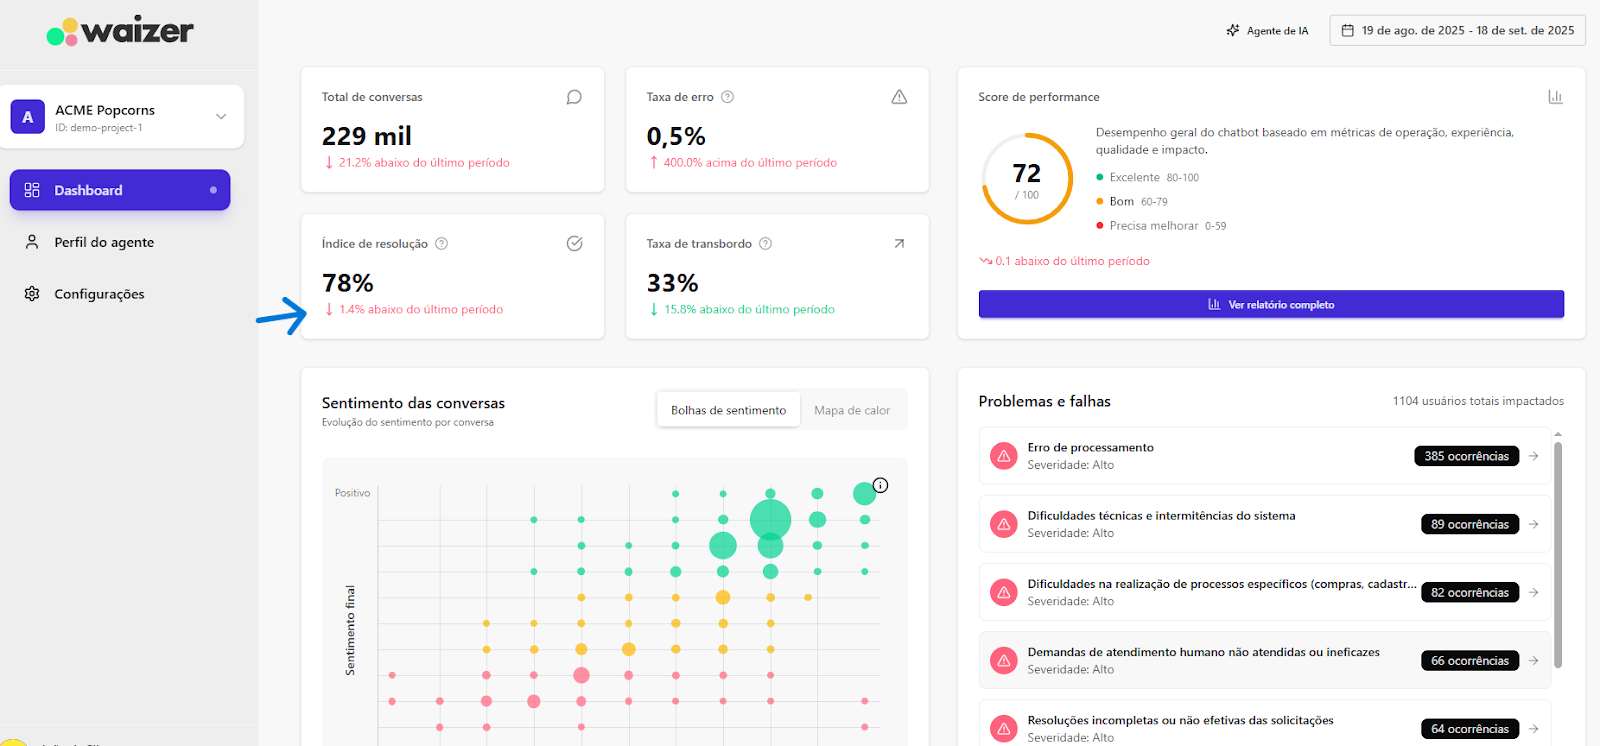Open the date range picker

pos(1457,31)
